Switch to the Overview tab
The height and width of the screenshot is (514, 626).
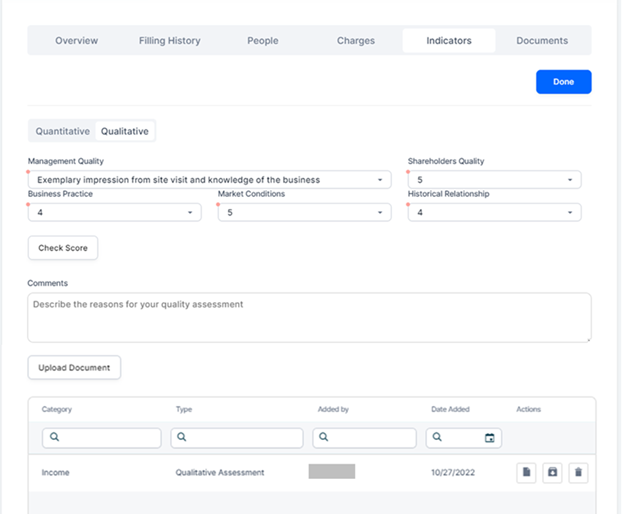pos(76,41)
